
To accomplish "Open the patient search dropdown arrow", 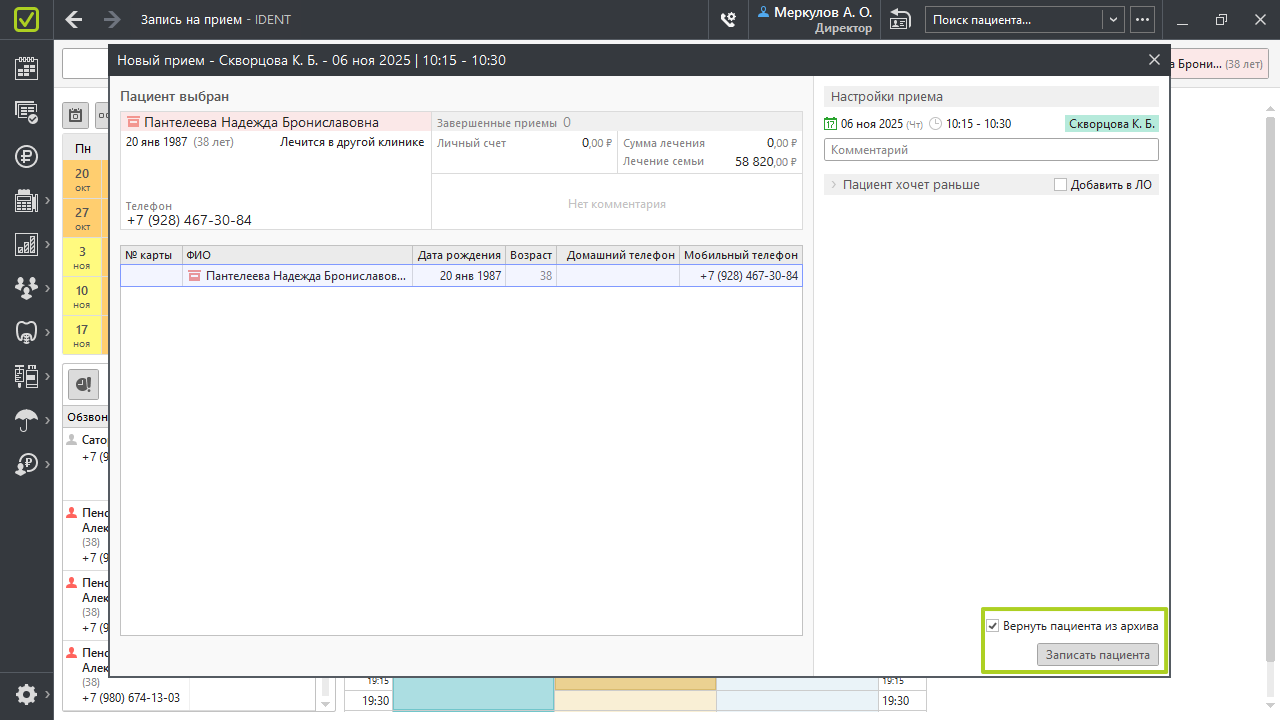I will point(1113,20).
